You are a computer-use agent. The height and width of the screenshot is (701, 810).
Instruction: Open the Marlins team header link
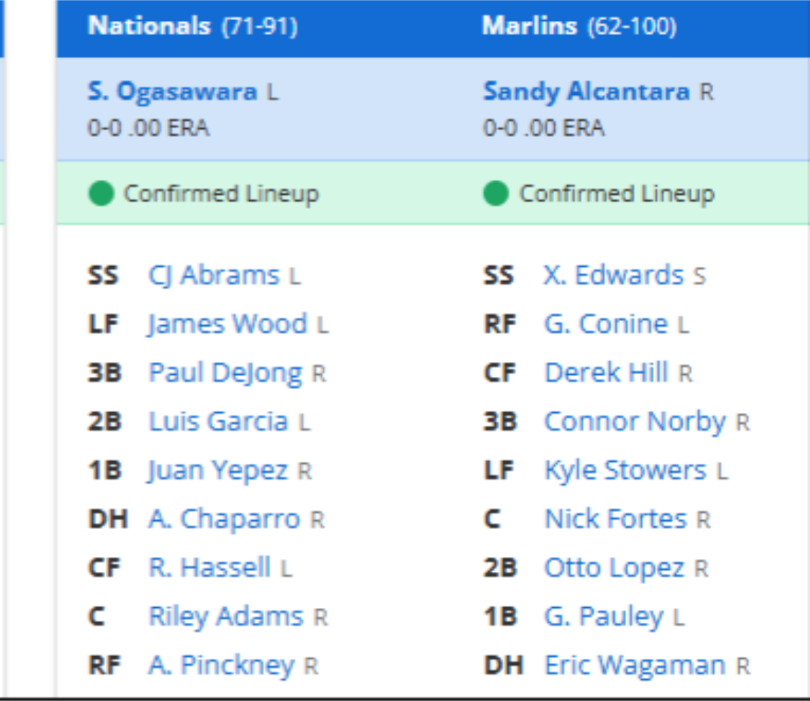529,26
